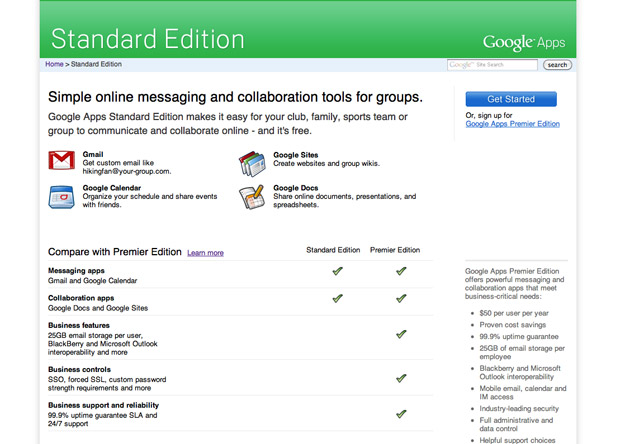
Task: Click the Google Docs icon
Action: [251, 197]
